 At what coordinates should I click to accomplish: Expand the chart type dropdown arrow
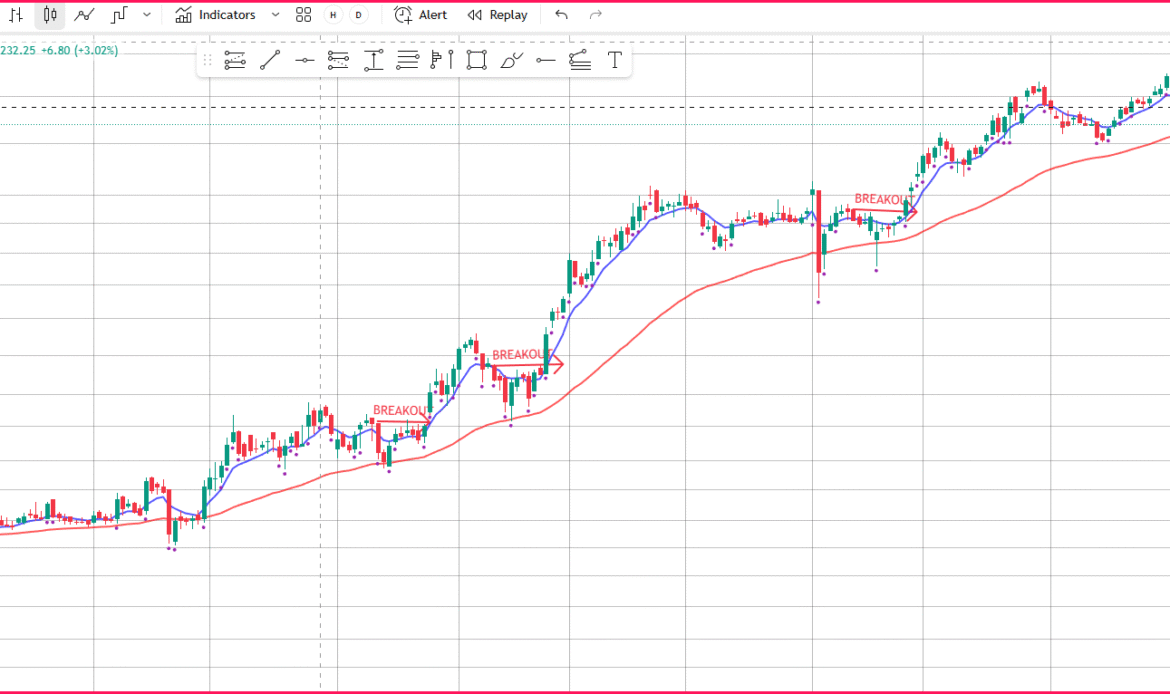pos(147,15)
